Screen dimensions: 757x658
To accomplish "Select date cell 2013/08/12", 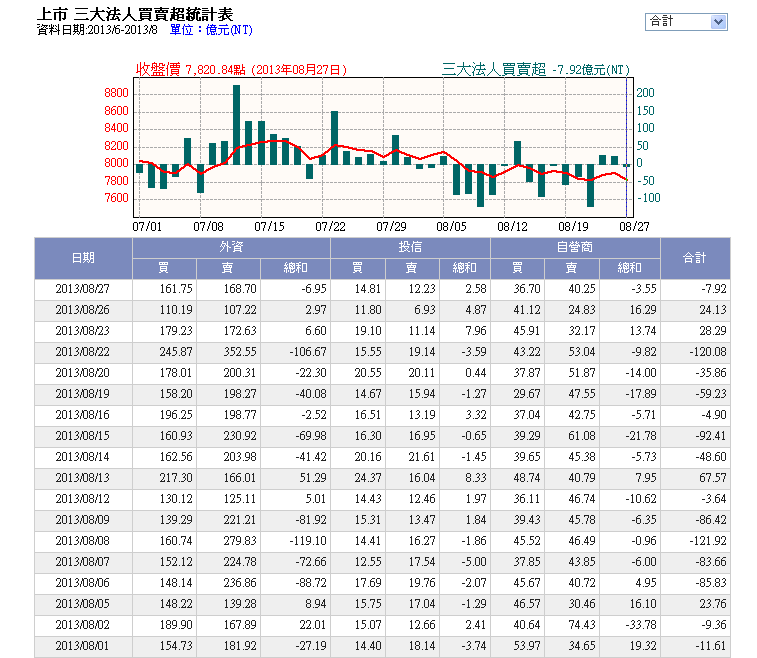I will tap(83, 499).
